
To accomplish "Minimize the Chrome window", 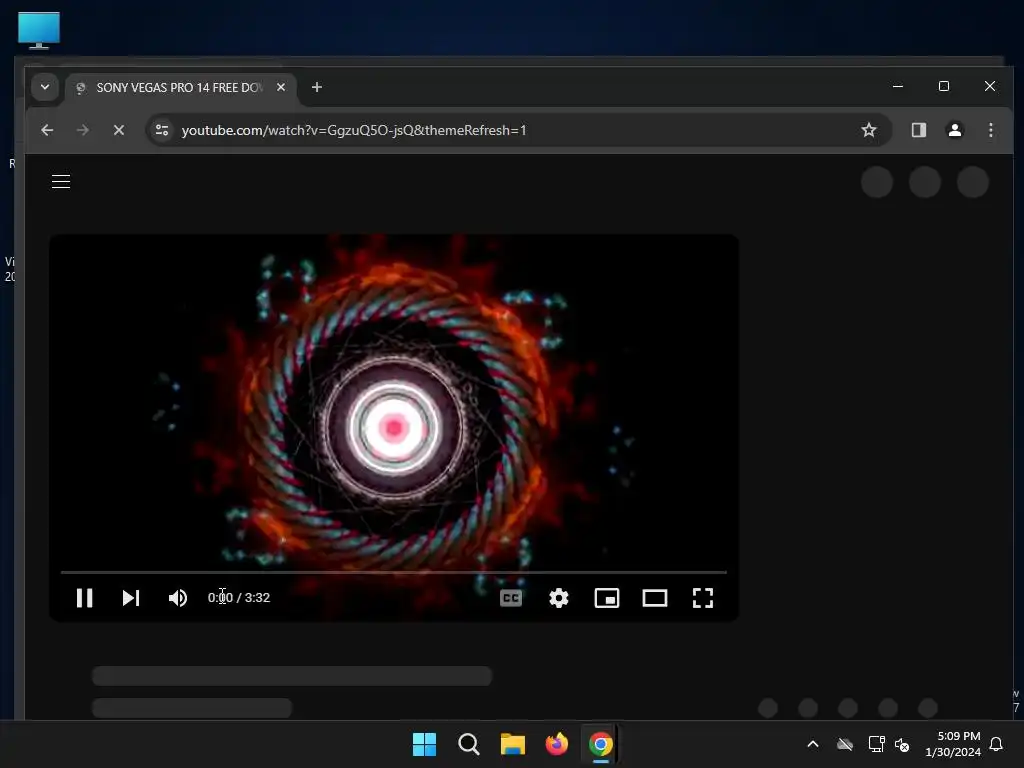I will [x=898, y=86].
